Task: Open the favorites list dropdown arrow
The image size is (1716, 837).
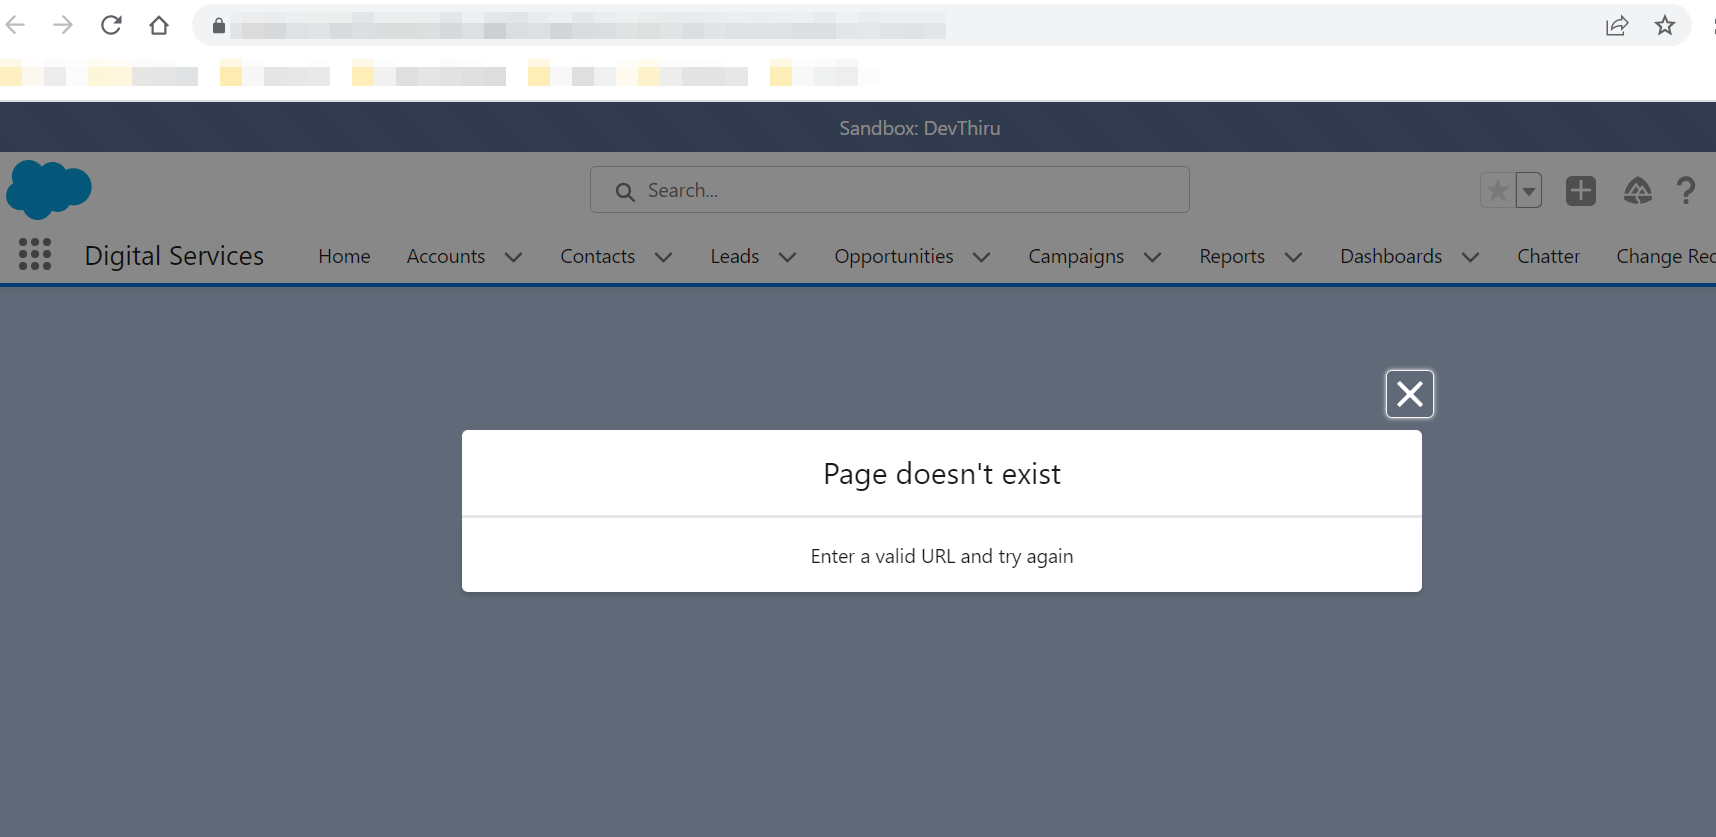Action: pos(1529,190)
